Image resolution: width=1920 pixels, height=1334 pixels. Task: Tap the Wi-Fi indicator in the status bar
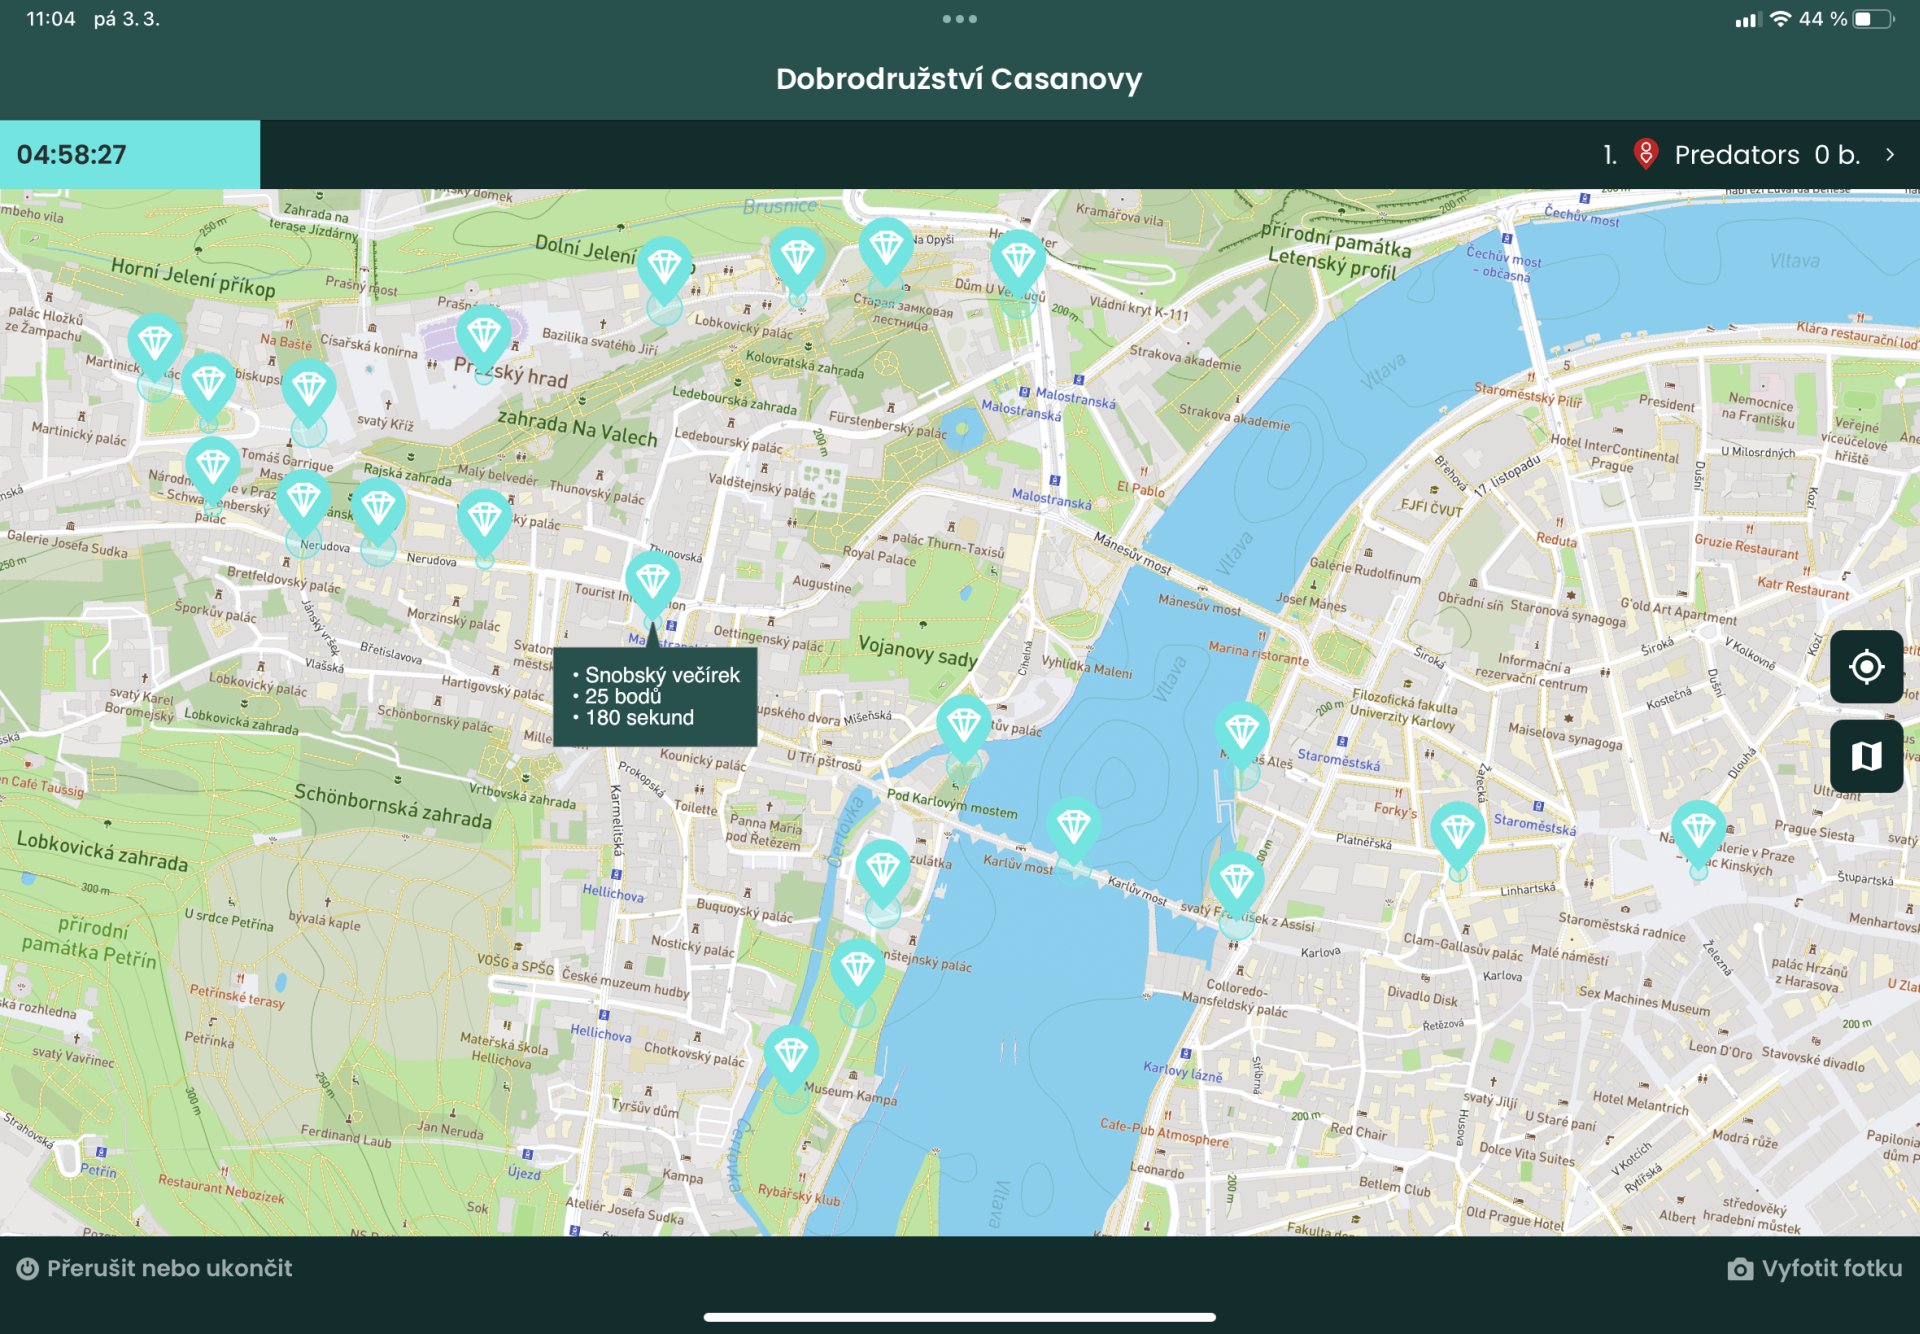click(1779, 19)
